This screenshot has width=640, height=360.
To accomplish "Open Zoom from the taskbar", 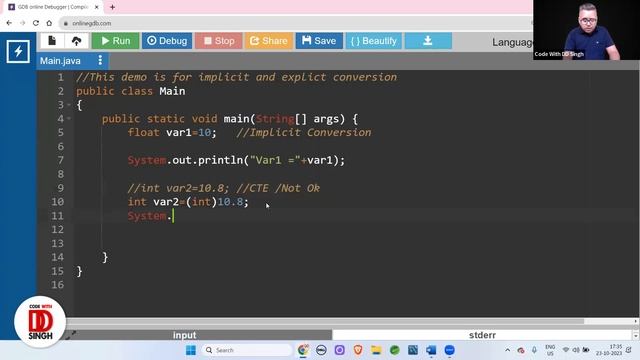I will click(449, 350).
